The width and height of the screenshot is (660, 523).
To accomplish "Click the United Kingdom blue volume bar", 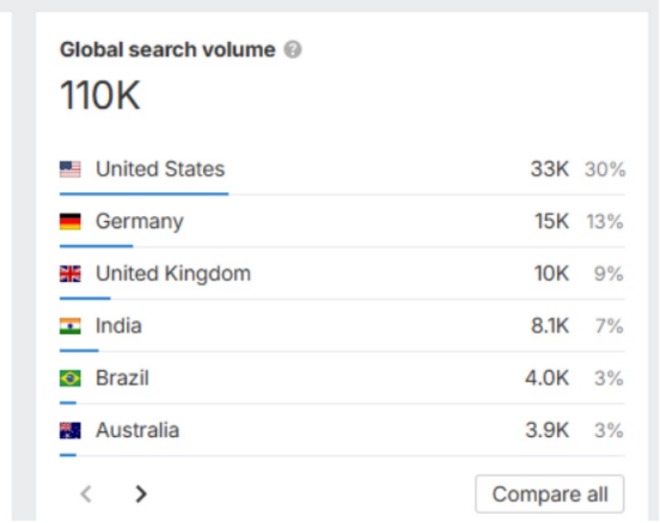I will tap(85, 298).
